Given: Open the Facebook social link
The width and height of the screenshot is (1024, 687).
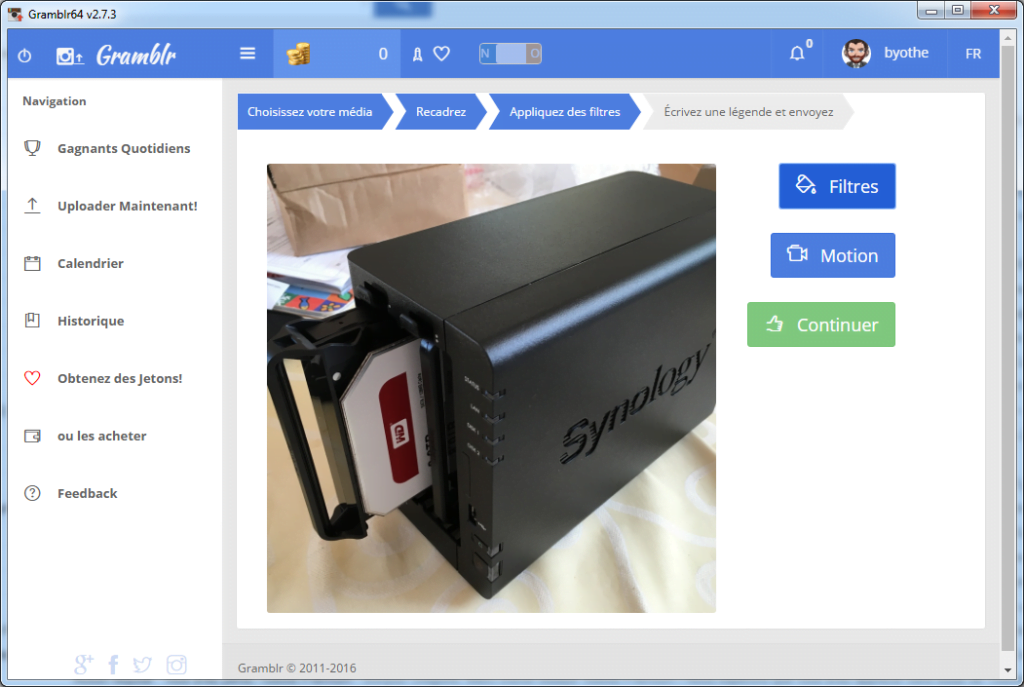Looking at the screenshot, I should [x=113, y=664].
